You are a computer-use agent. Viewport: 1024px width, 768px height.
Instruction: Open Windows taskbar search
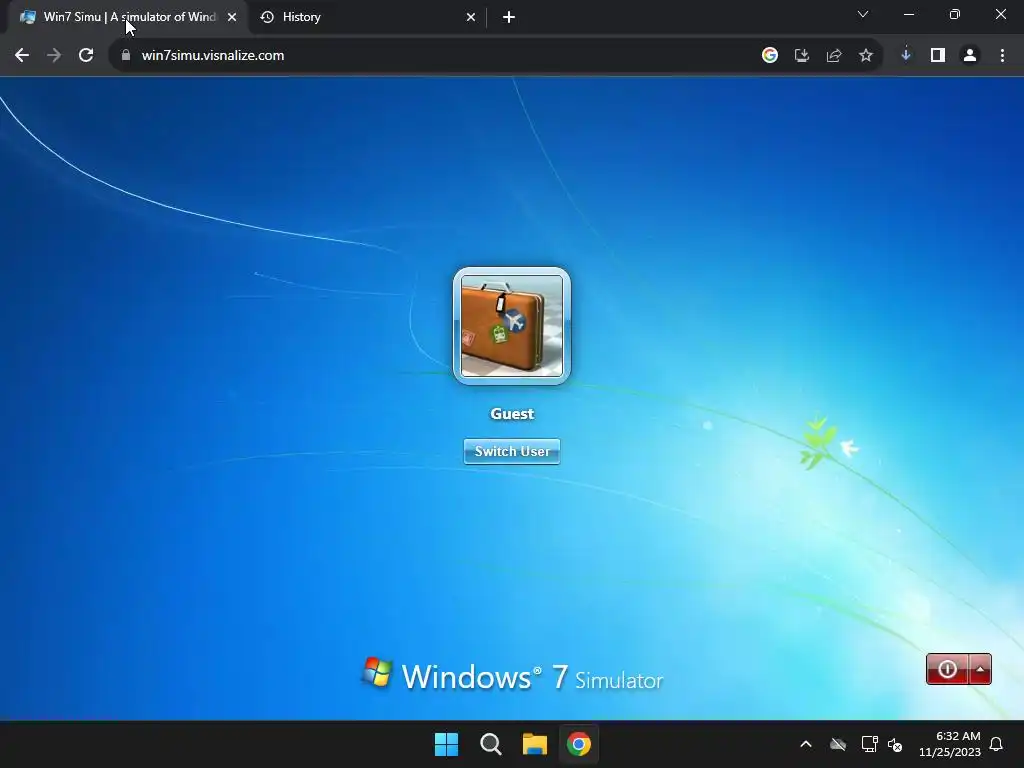click(490, 744)
